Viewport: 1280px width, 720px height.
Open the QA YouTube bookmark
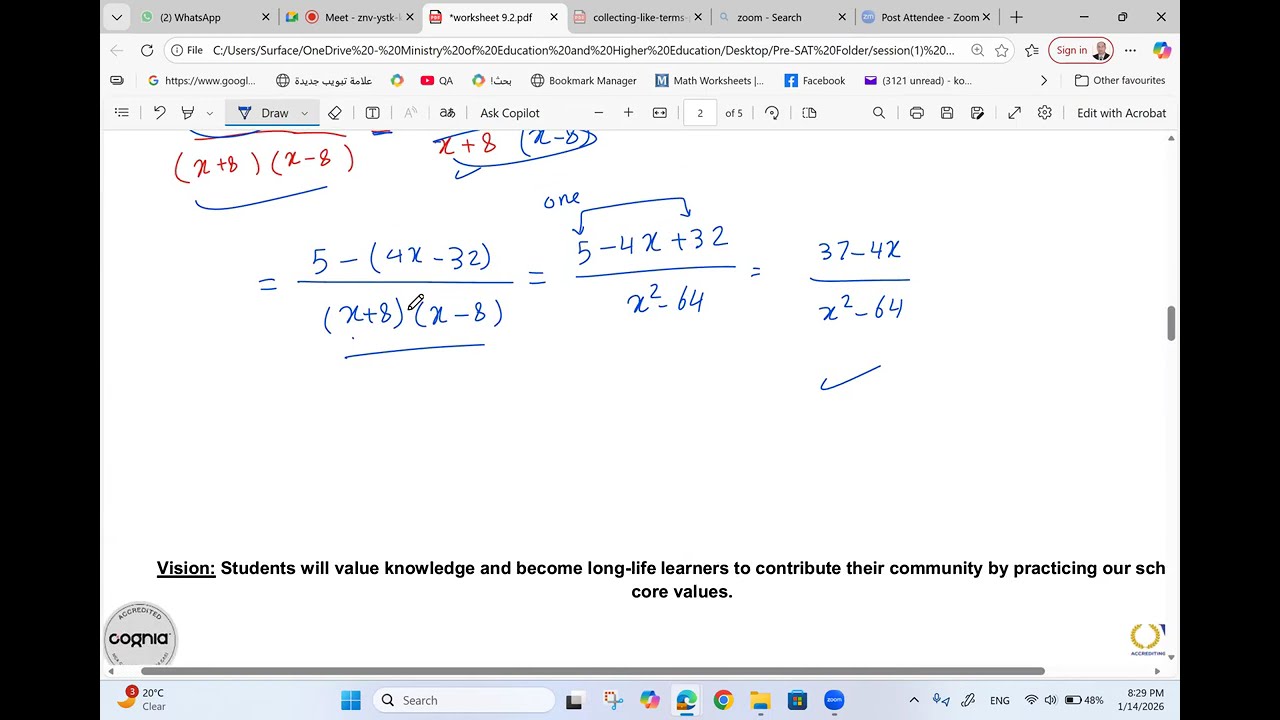coord(437,80)
